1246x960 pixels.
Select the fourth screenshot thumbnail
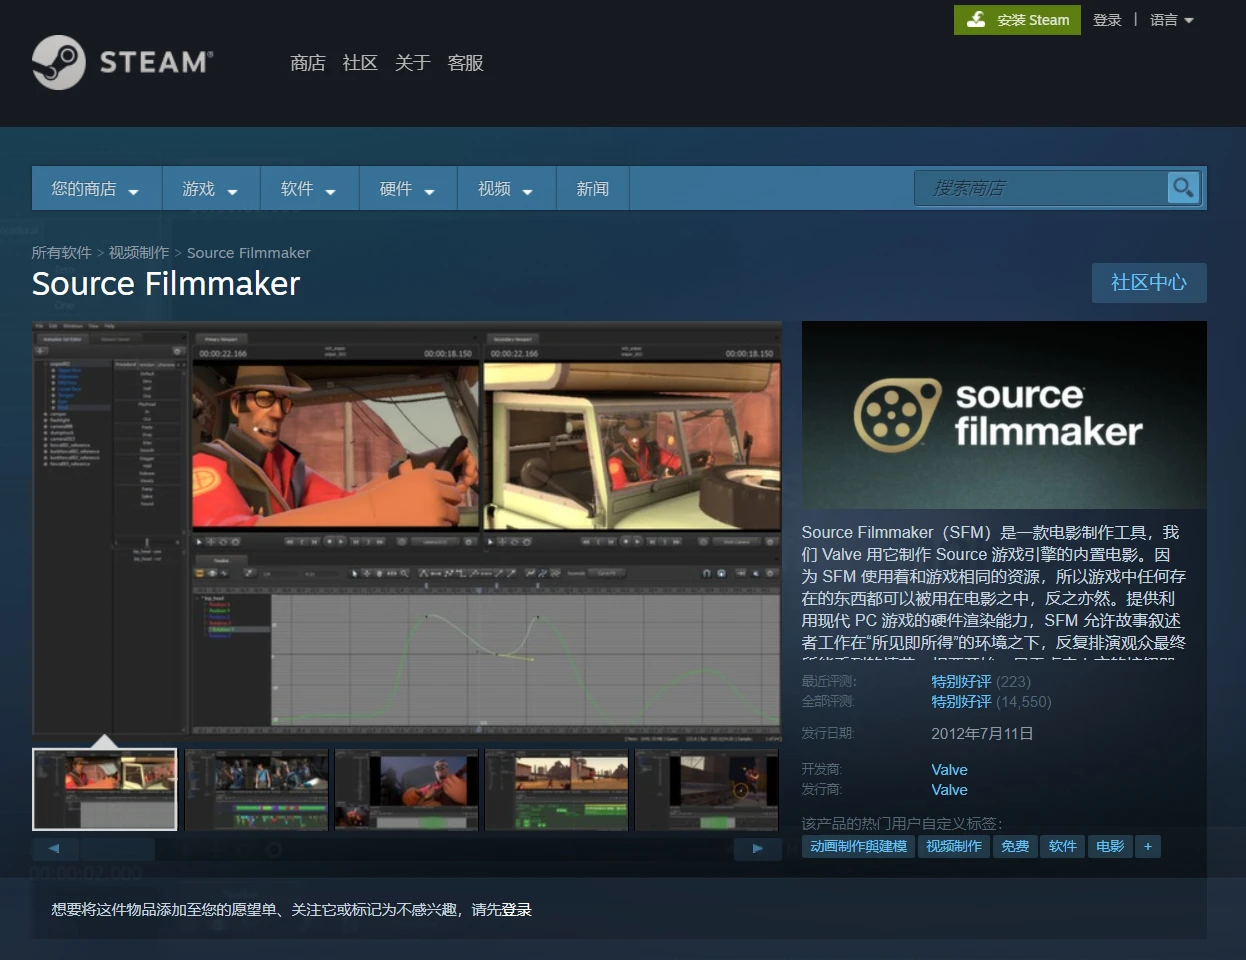click(x=556, y=789)
